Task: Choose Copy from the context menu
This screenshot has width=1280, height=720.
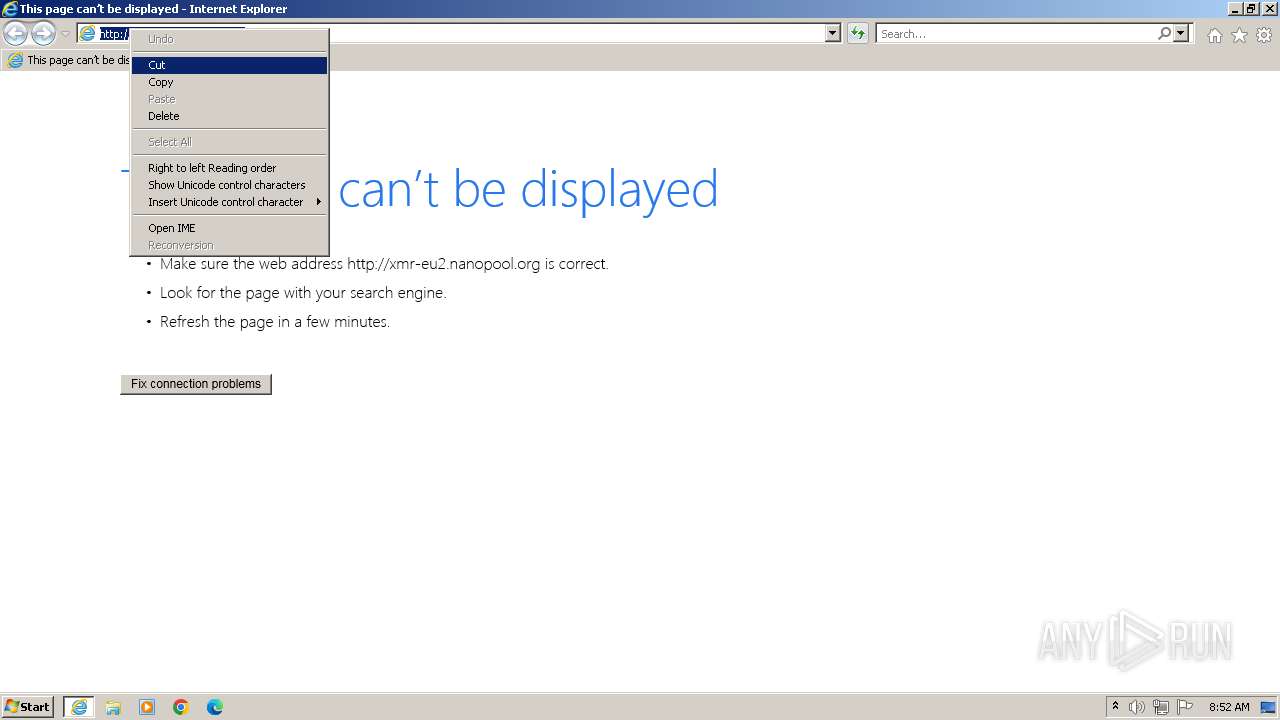Action: (x=229, y=82)
